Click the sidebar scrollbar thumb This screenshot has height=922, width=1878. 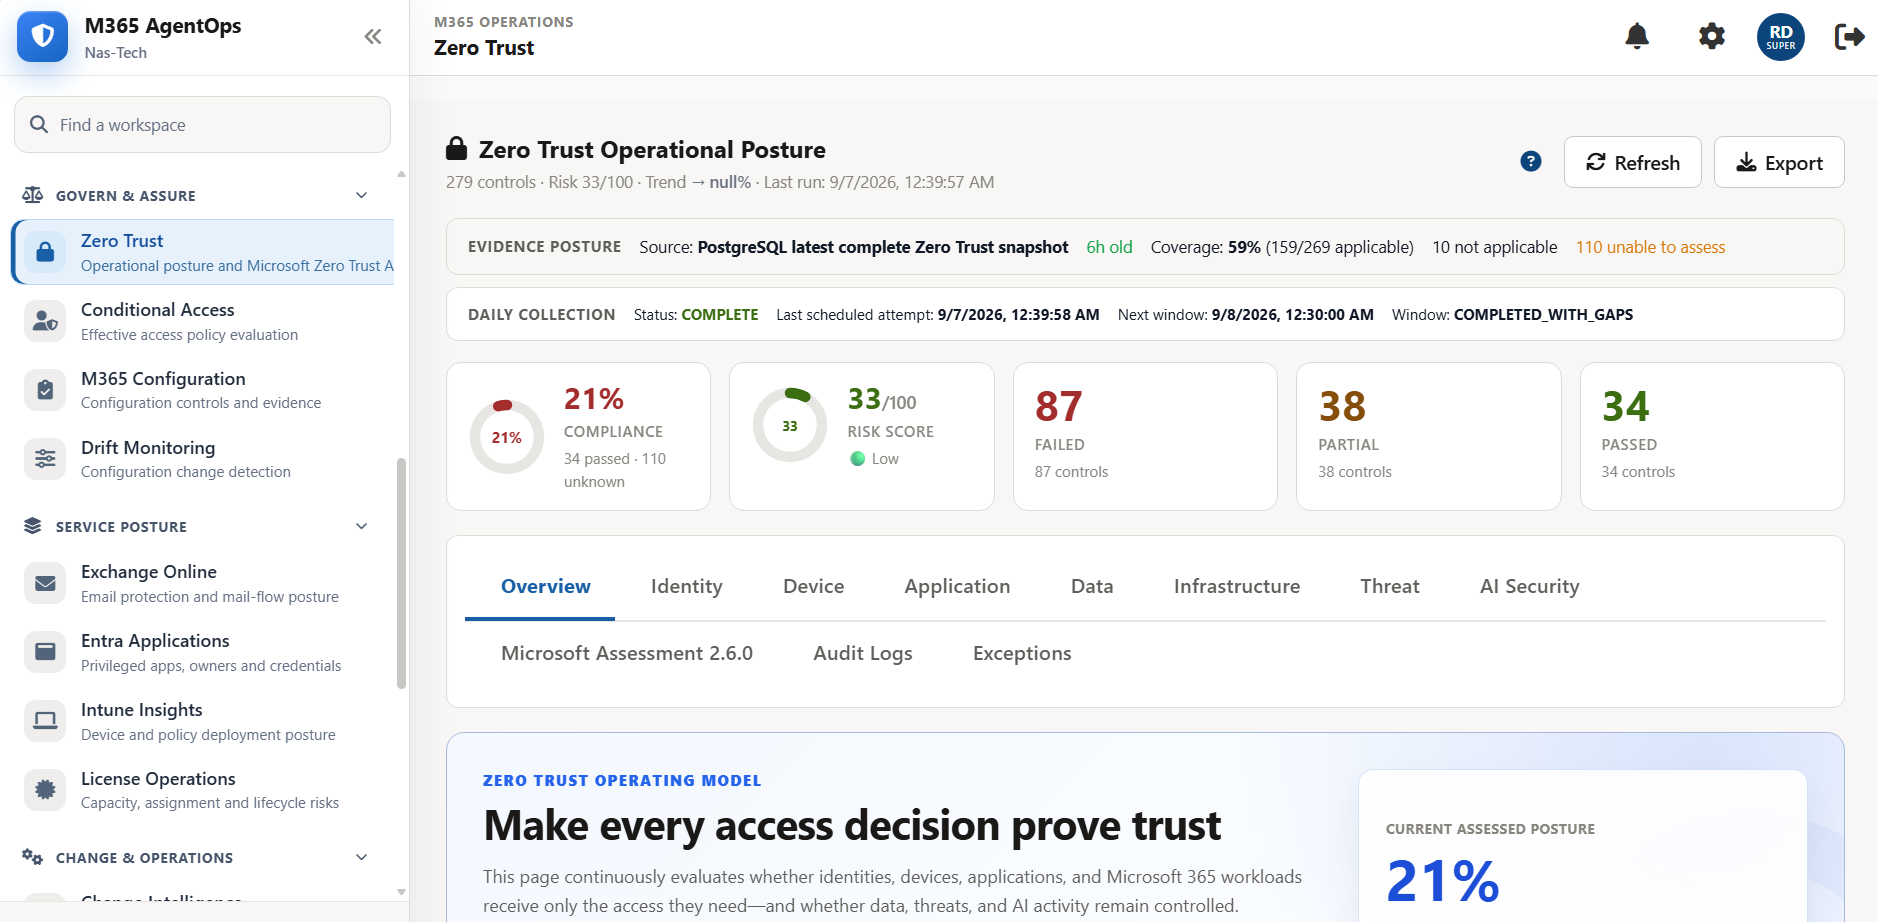(x=401, y=574)
